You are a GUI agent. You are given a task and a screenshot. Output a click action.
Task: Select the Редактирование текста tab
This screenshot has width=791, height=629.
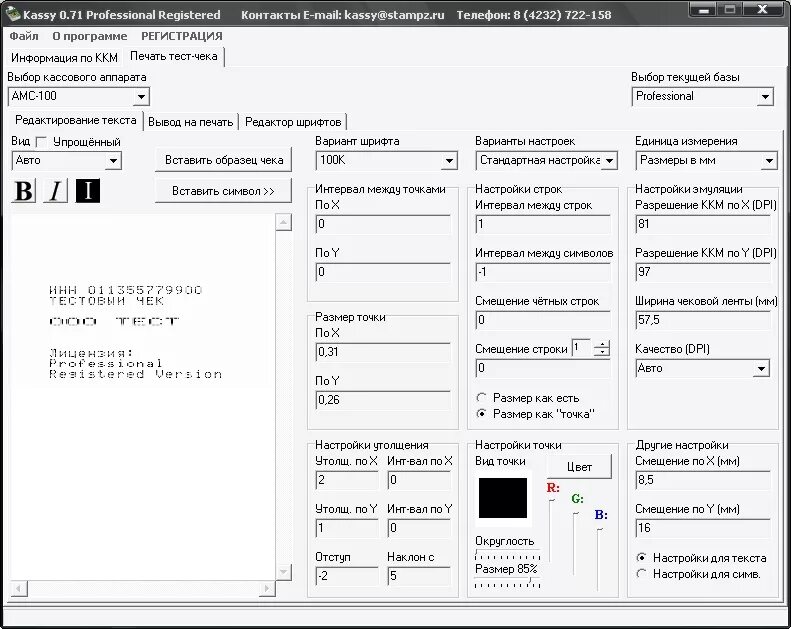click(76, 121)
